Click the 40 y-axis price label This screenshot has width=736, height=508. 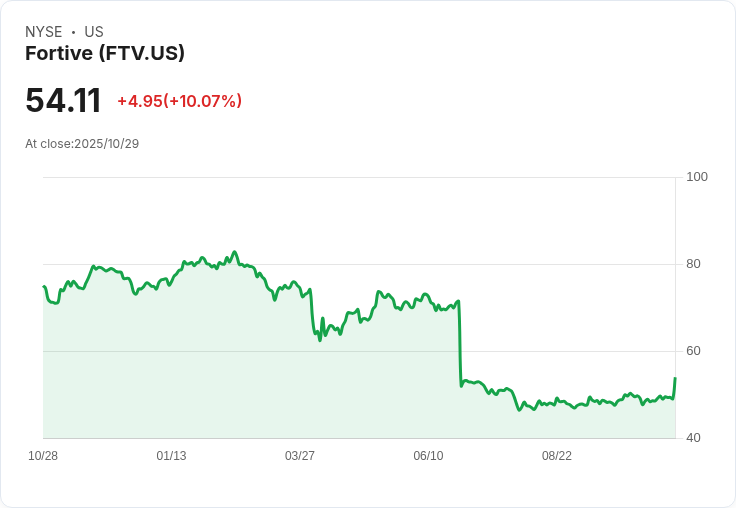693,438
